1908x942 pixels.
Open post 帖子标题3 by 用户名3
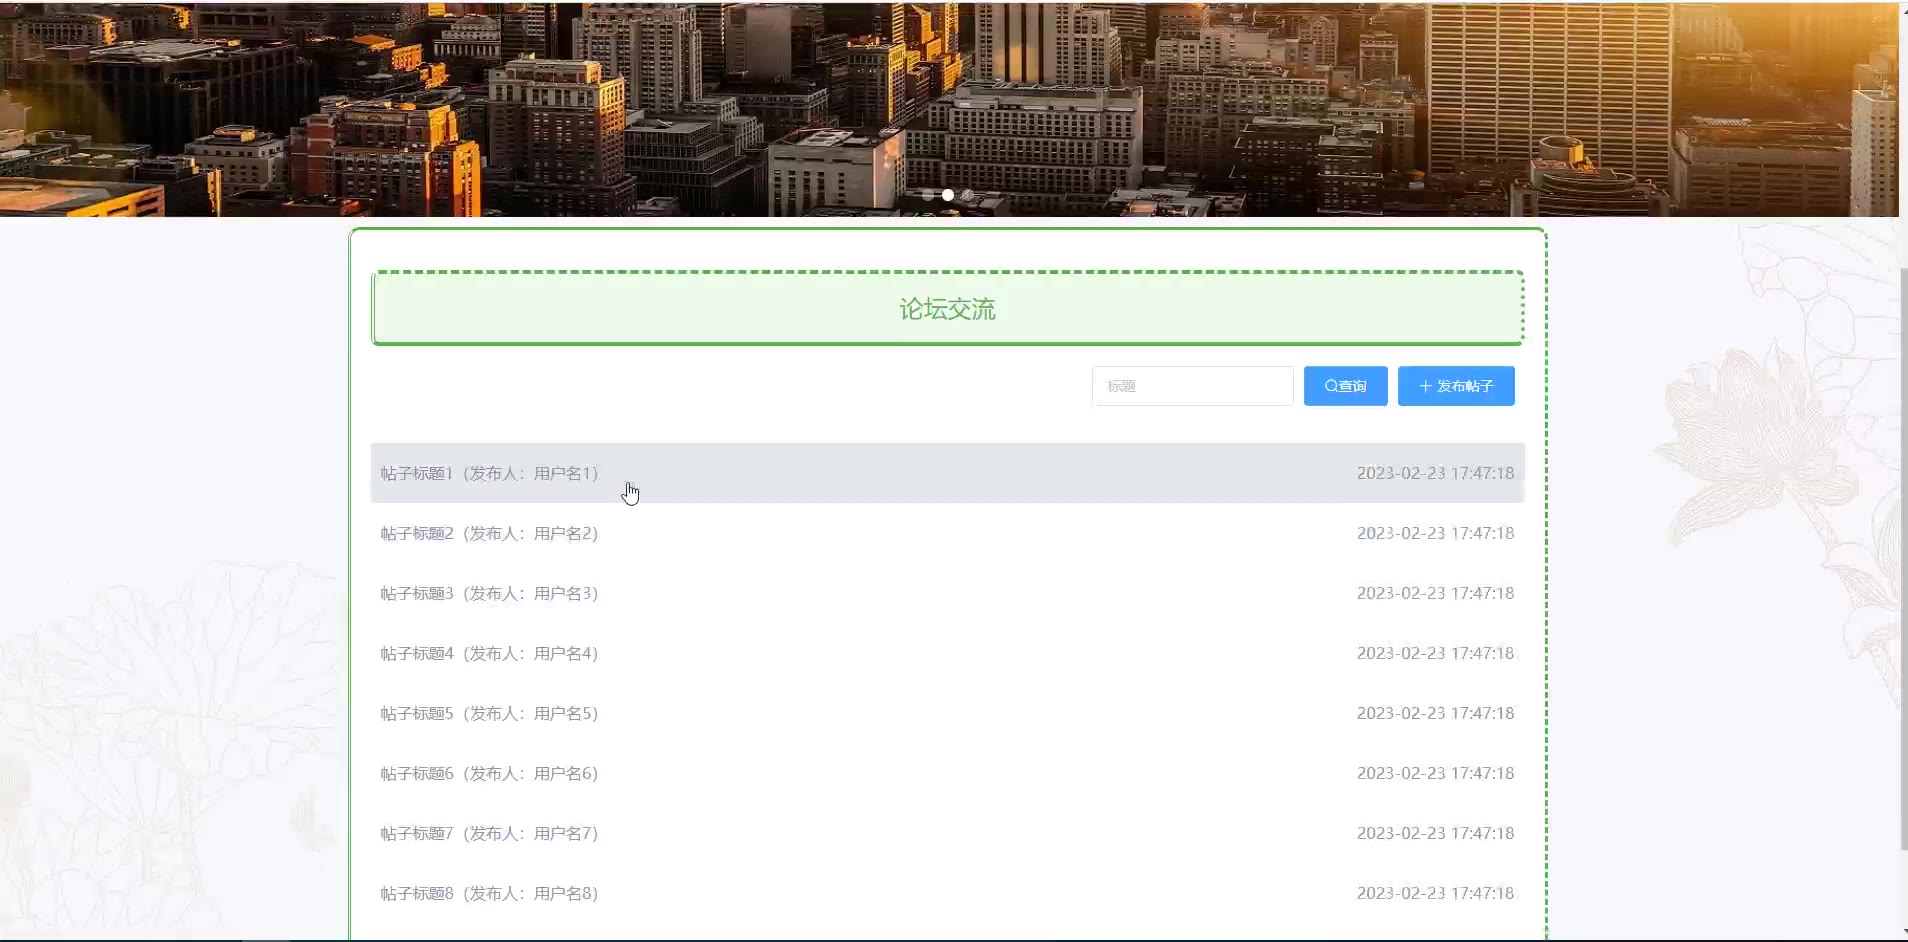tap(947, 593)
